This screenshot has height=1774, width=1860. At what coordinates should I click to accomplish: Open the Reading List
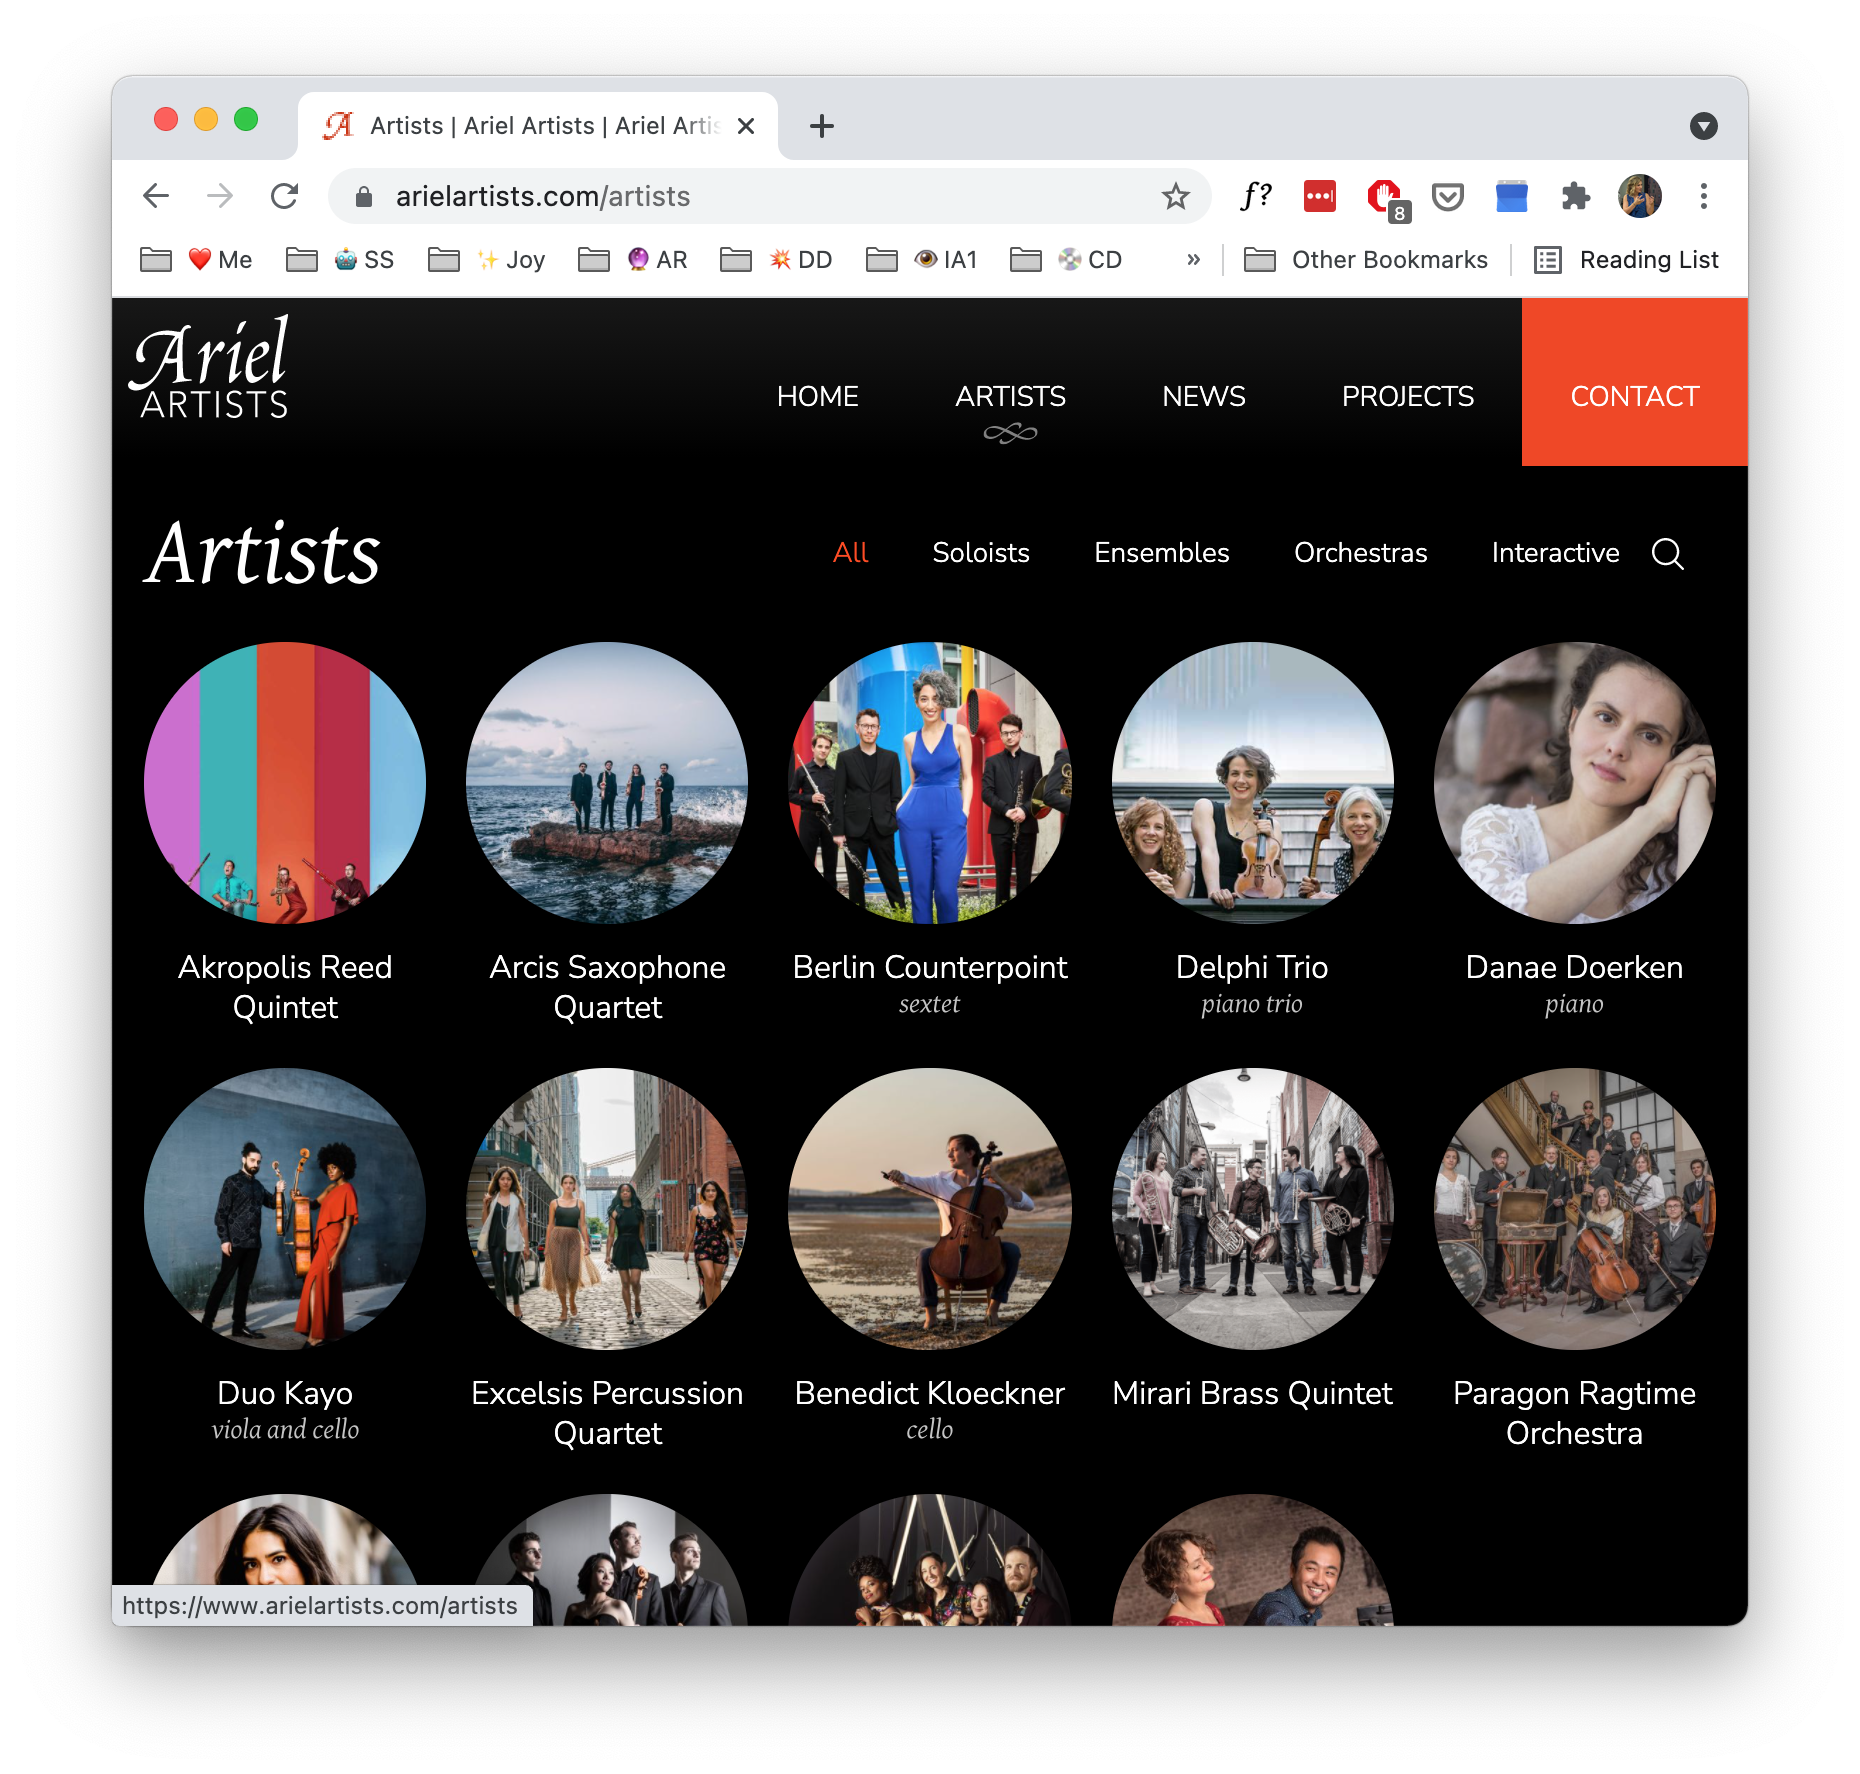point(1626,260)
